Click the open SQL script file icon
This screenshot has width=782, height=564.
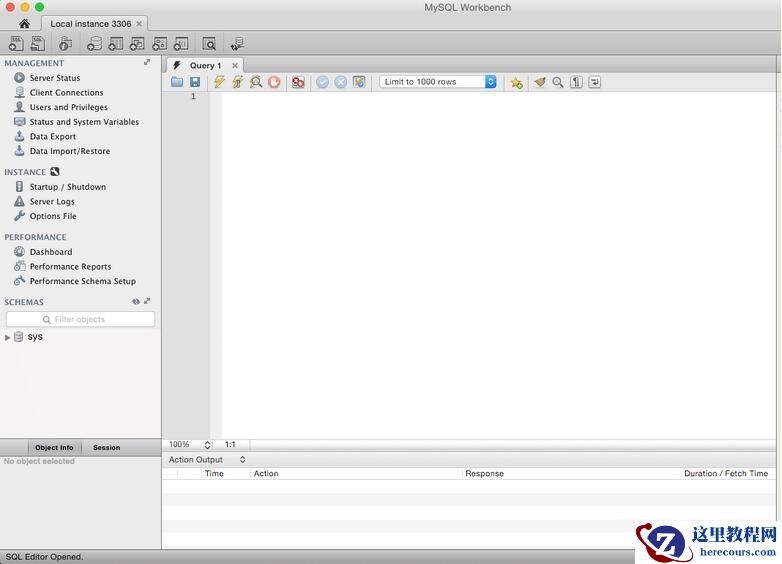(38, 44)
